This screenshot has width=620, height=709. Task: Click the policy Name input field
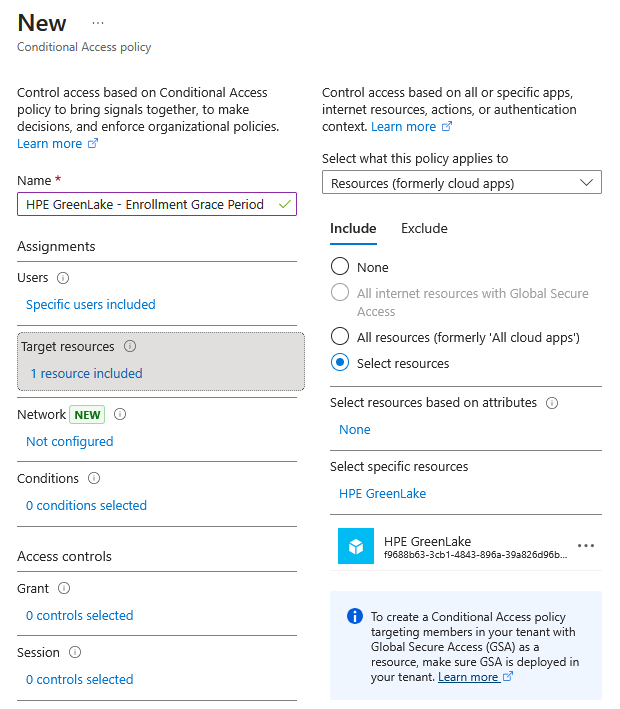(x=146, y=204)
